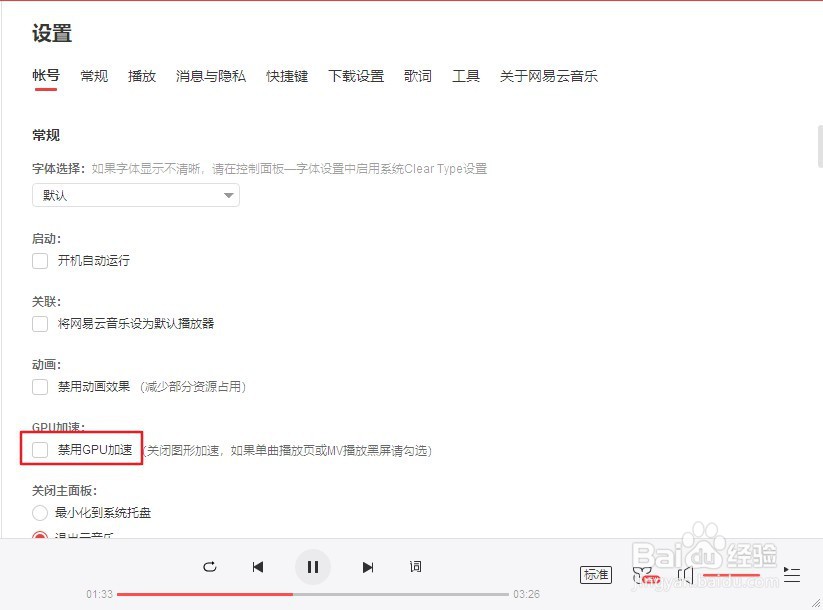
Task: Open the 下载设置 tab
Action: (356, 76)
